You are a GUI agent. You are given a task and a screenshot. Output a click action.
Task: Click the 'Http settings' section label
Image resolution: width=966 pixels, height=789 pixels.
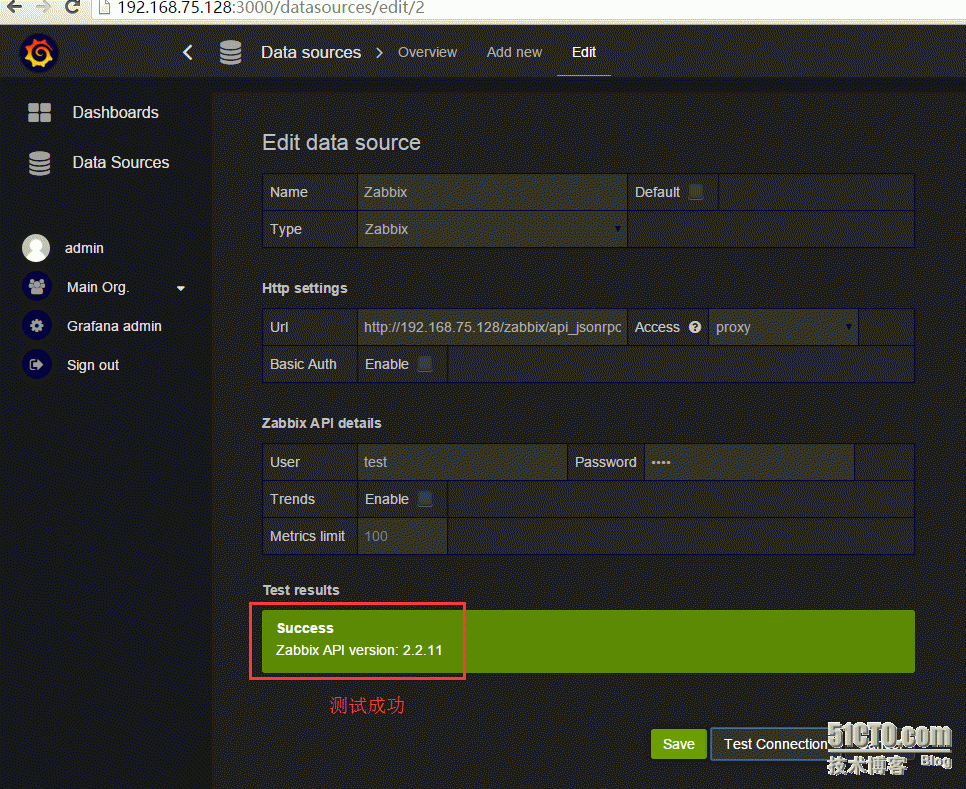click(304, 288)
